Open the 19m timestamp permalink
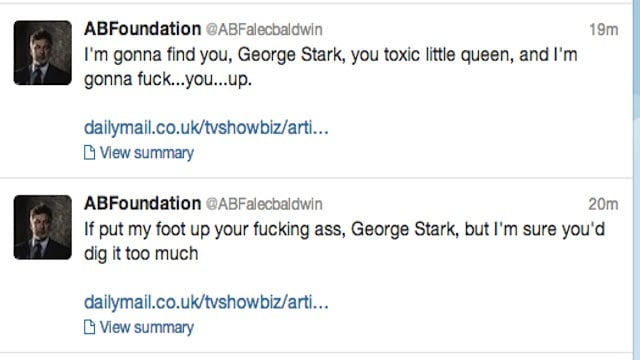This screenshot has height=360, width=640. (603, 29)
